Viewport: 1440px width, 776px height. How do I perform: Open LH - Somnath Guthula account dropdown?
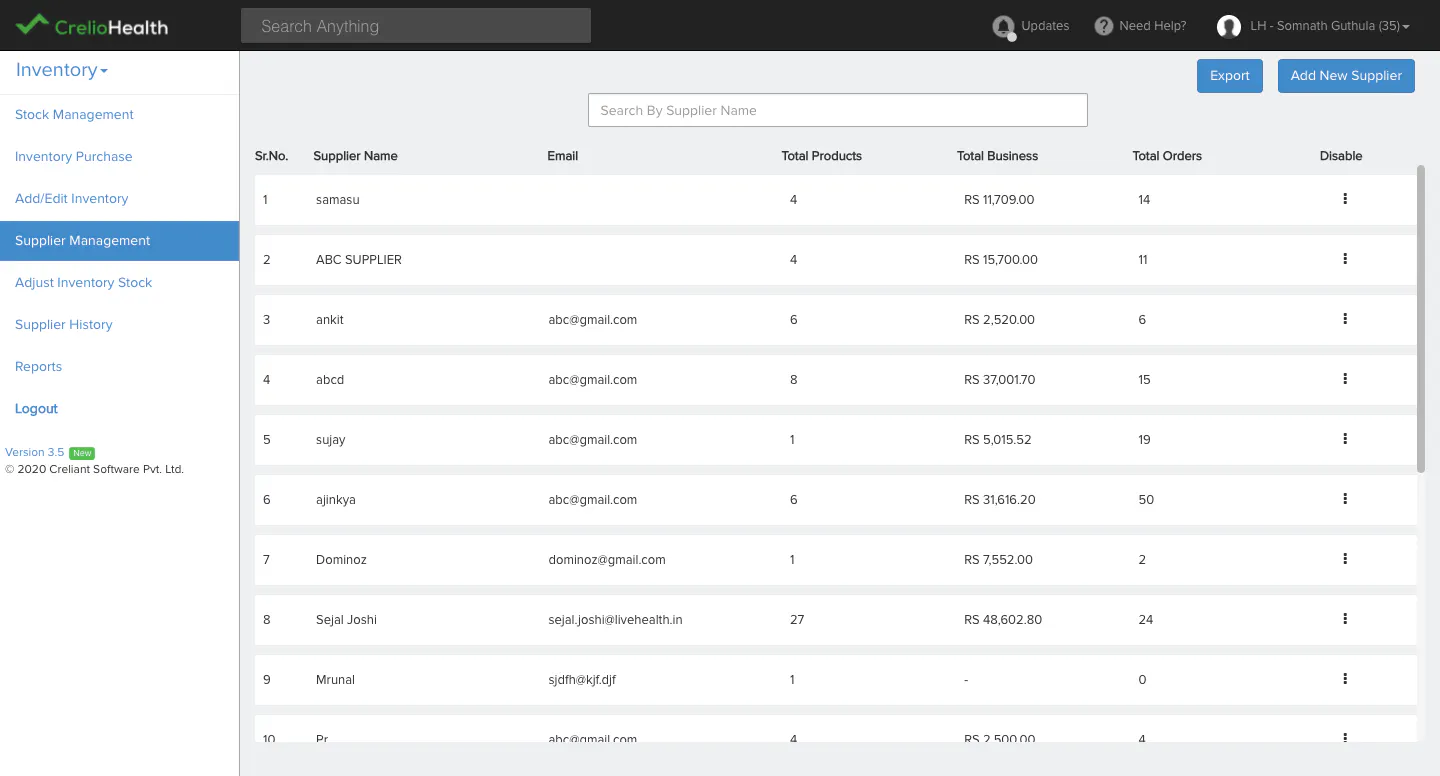[1330, 26]
